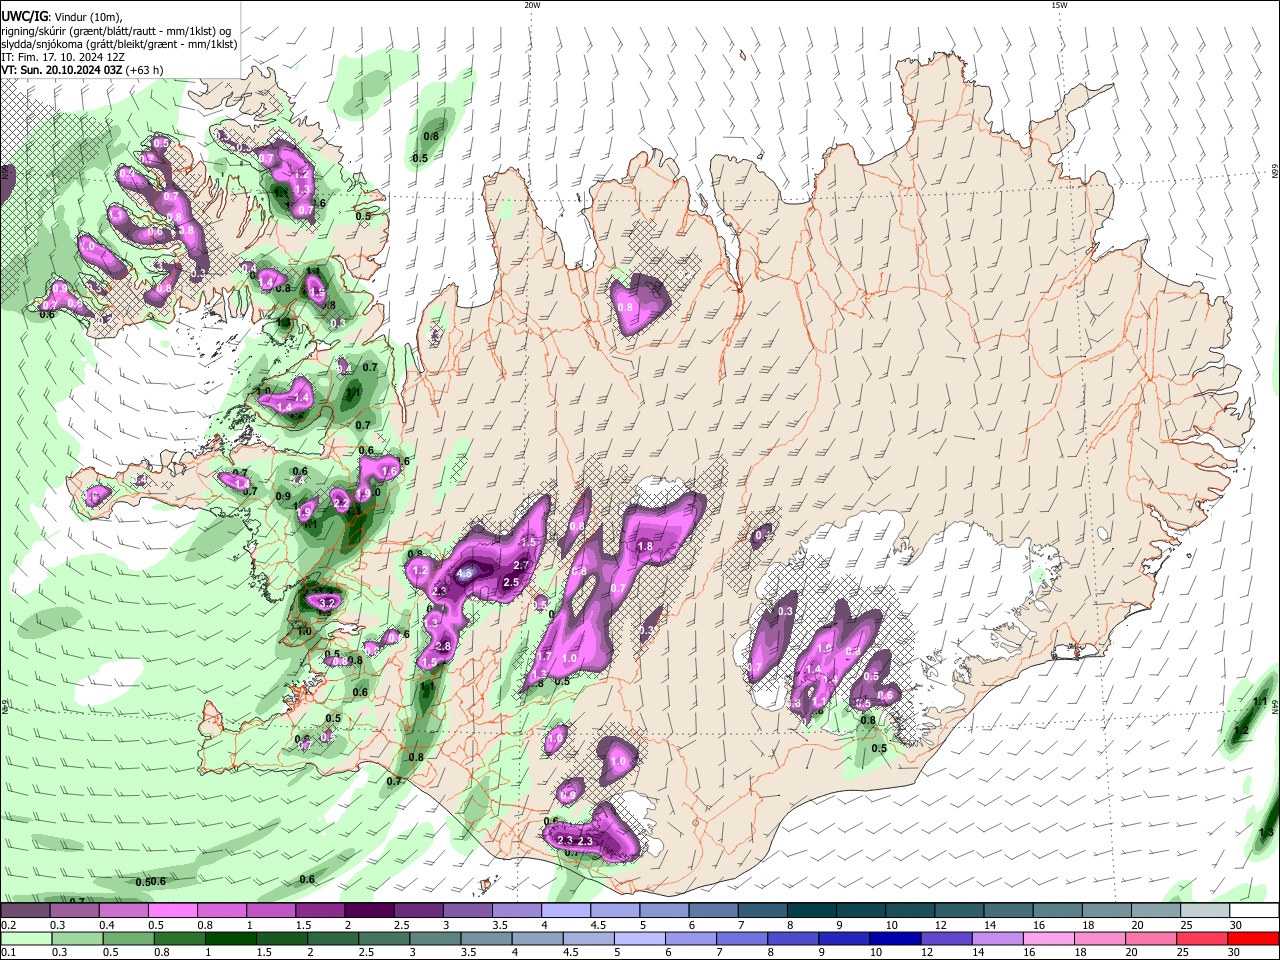Click the bright red swatch after 30, lower legend
This screenshot has height=960, width=1280.
(x=1254, y=938)
